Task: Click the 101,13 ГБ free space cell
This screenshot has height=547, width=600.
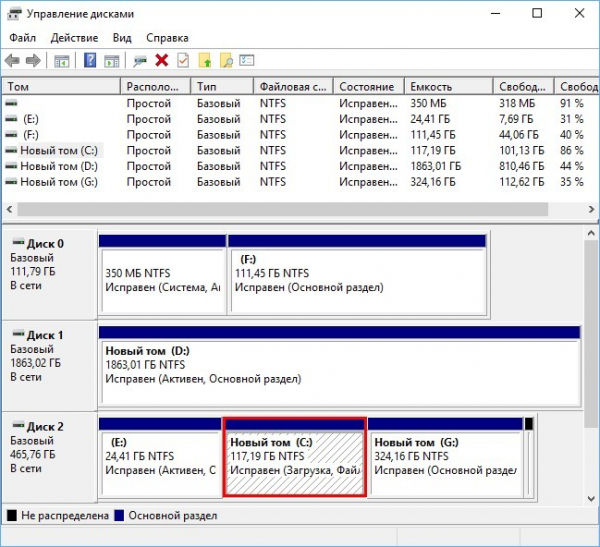Action: coord(521,150)
